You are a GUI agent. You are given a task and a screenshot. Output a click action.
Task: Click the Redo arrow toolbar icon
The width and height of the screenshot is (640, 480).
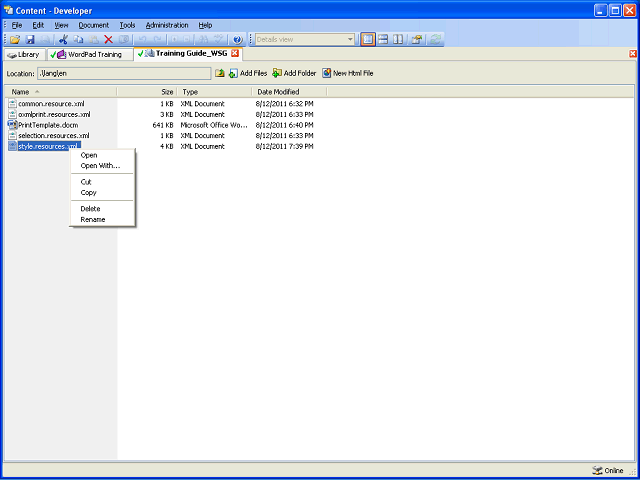(158, 40)
